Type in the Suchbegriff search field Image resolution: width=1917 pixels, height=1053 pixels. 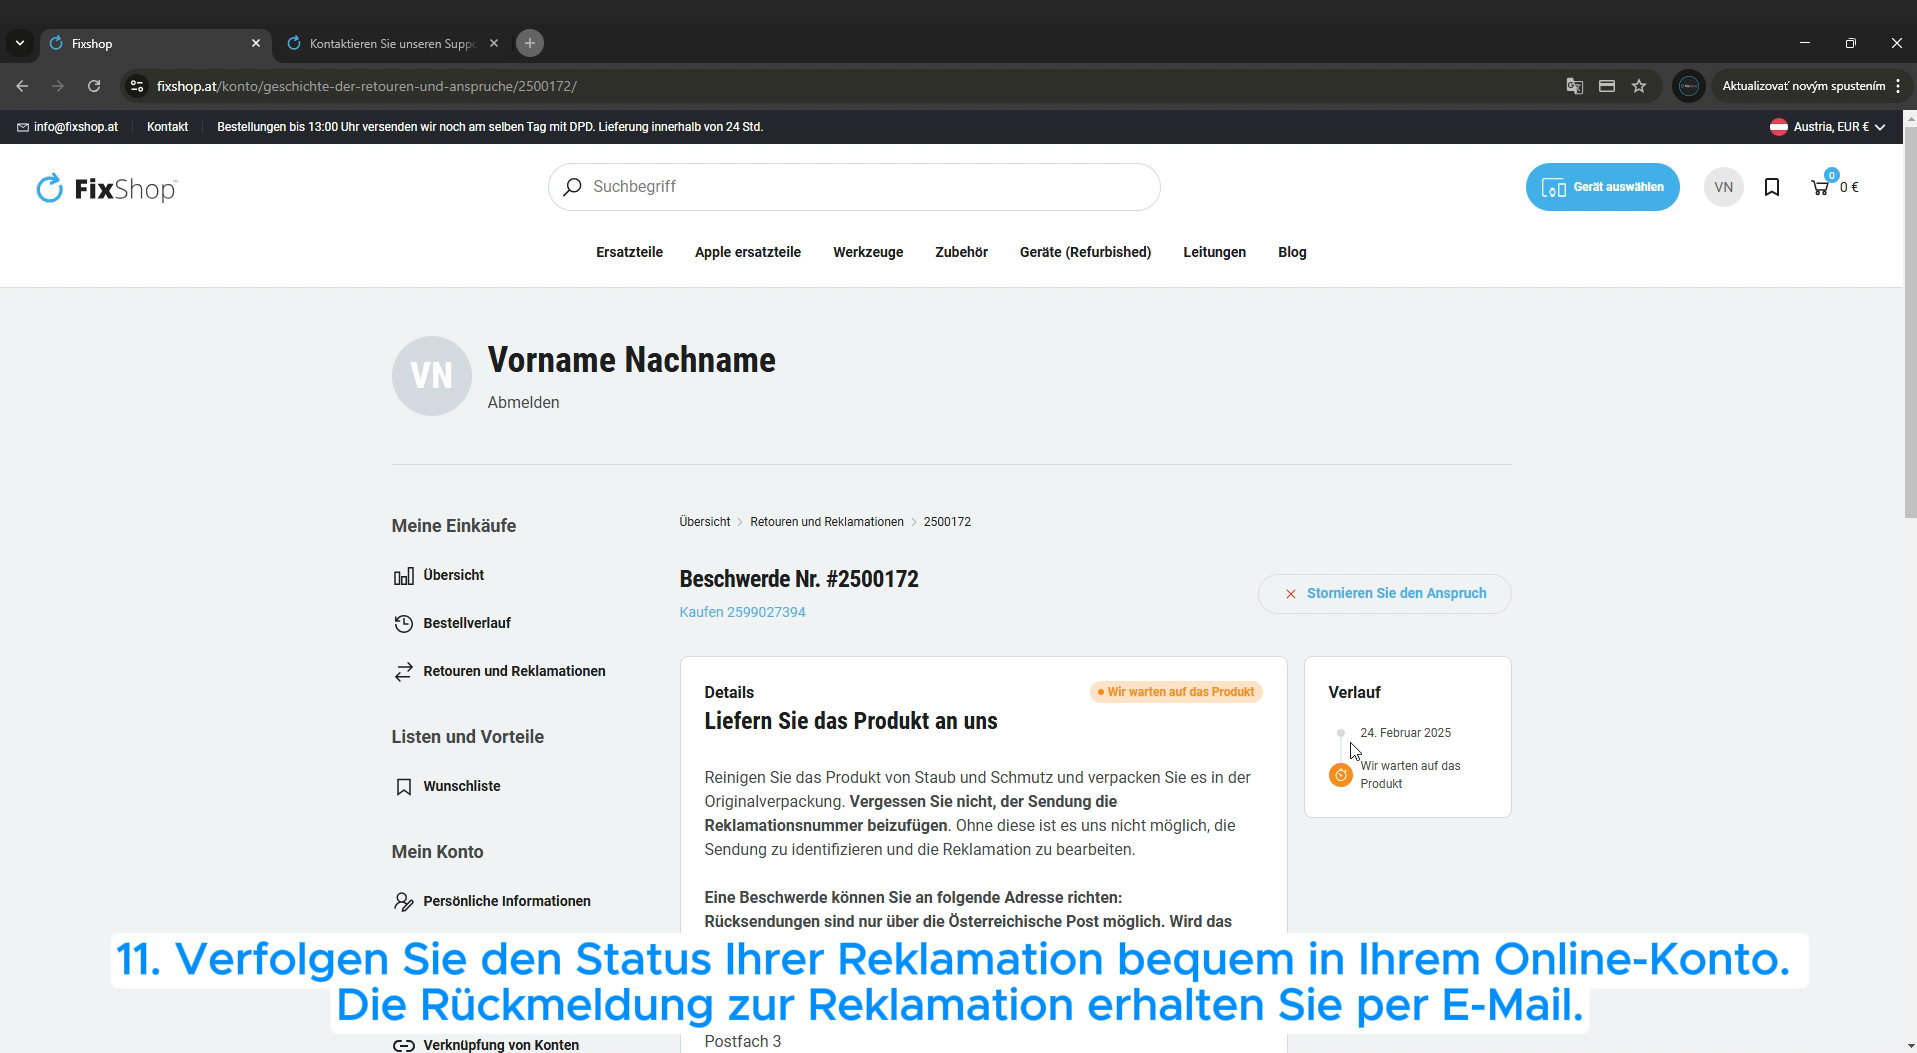click(x=860, y=187)
